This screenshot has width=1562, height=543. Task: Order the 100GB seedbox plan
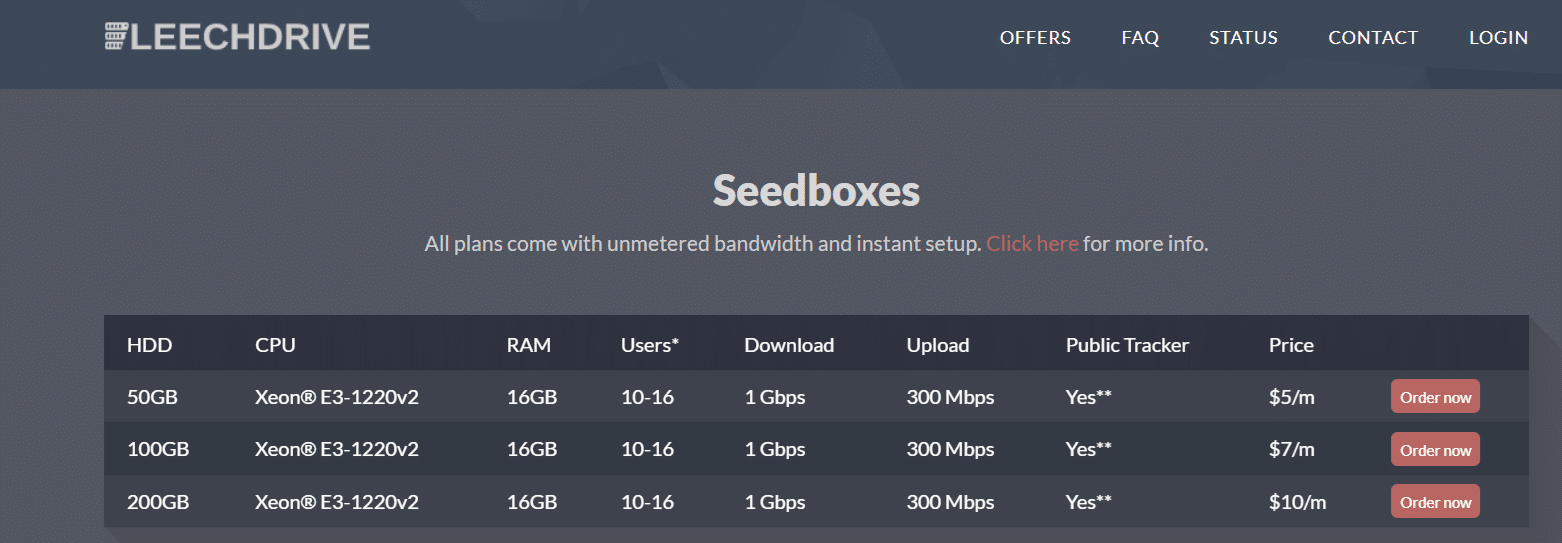coord(1435,450)
